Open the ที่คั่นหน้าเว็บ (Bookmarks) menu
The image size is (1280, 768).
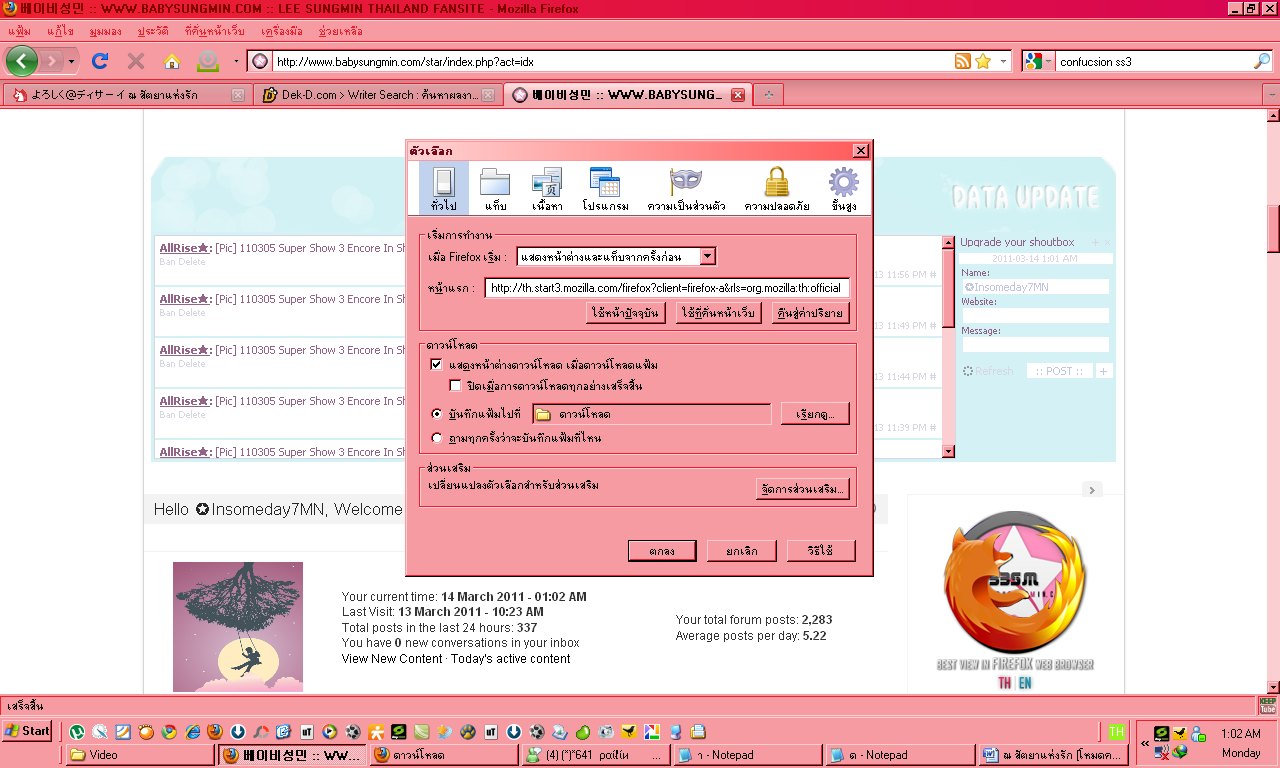[x=215, y=31]
